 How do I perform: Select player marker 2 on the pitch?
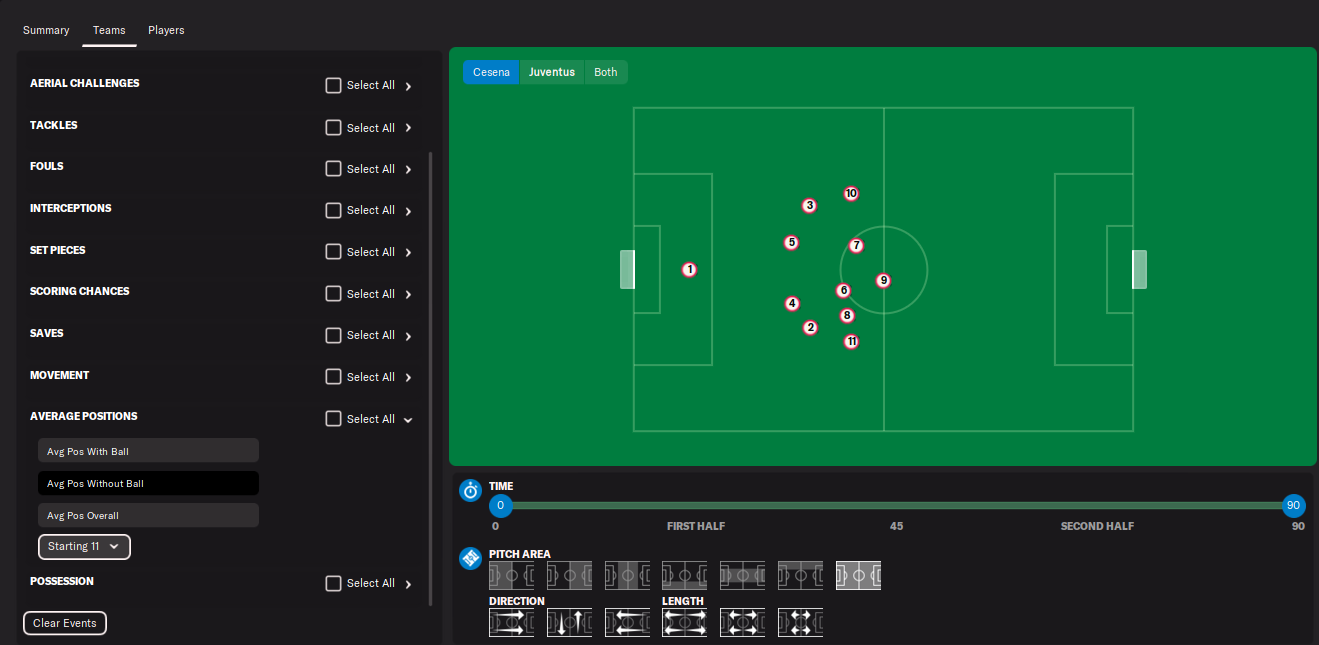point(810,328)
